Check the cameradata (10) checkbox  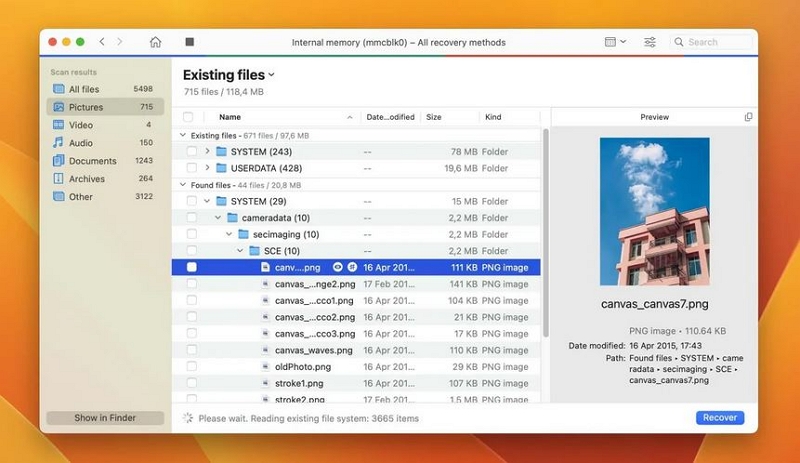pos(191,217)
